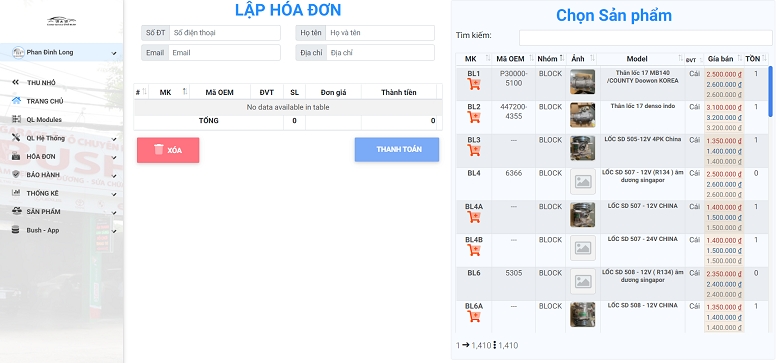
Task: Add product BL6A to invoice cart
Action: tap(474, 316)
